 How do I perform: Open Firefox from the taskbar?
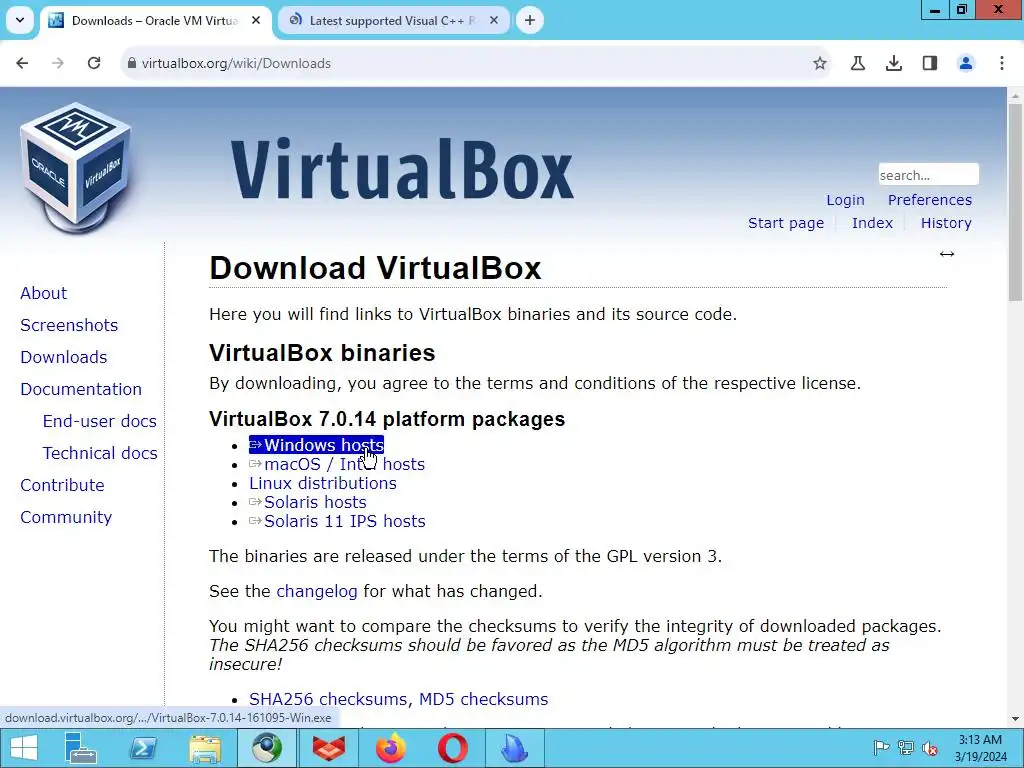[x=391, y=748]
